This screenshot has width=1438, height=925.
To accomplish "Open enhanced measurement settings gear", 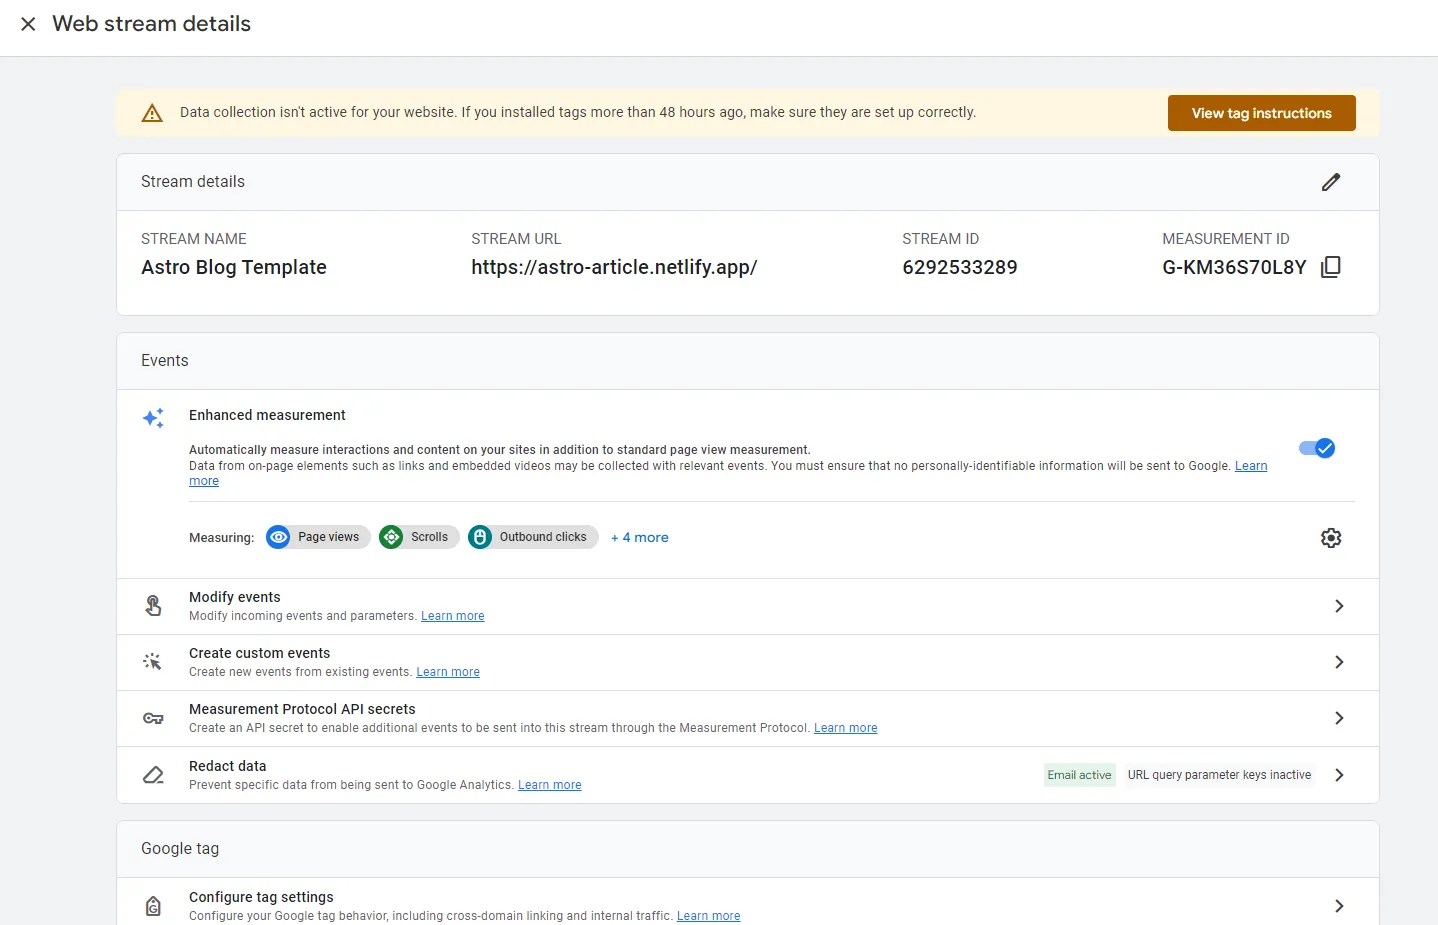I will 1330,538.
